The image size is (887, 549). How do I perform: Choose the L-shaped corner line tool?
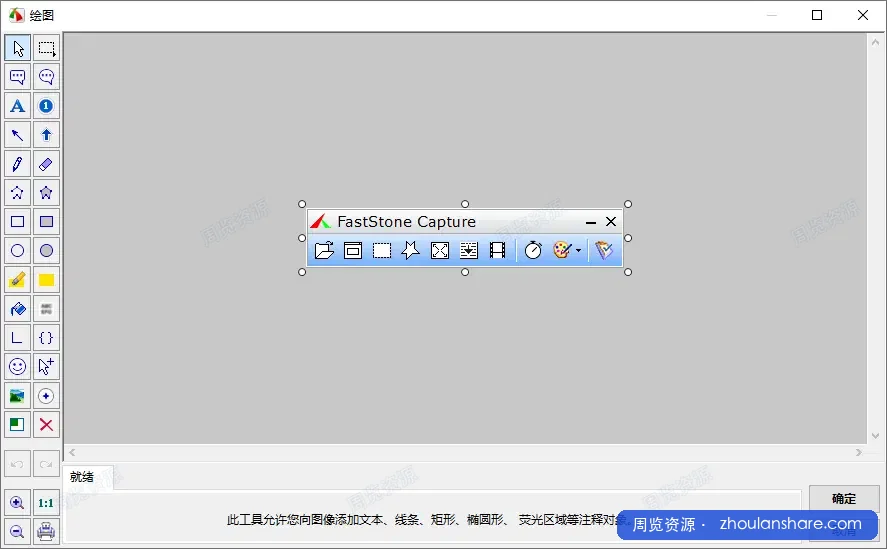(x=18, y=338)
